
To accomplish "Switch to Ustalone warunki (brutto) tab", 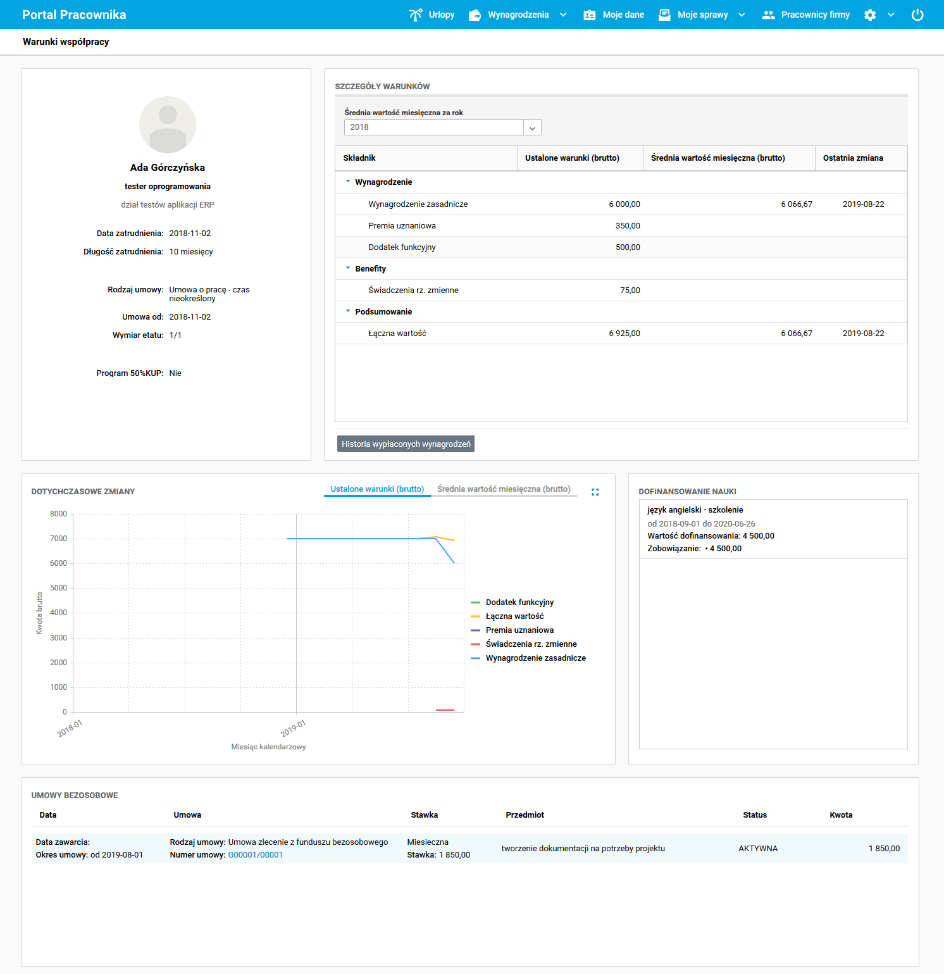I will 377,489.
